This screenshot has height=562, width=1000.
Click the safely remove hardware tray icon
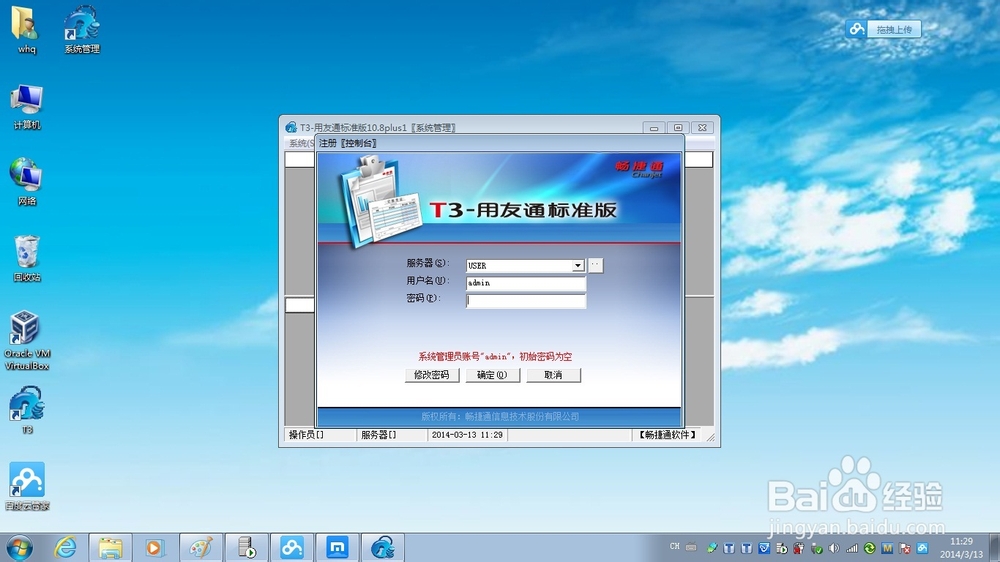pyautogui.click(x=816, y=548)
